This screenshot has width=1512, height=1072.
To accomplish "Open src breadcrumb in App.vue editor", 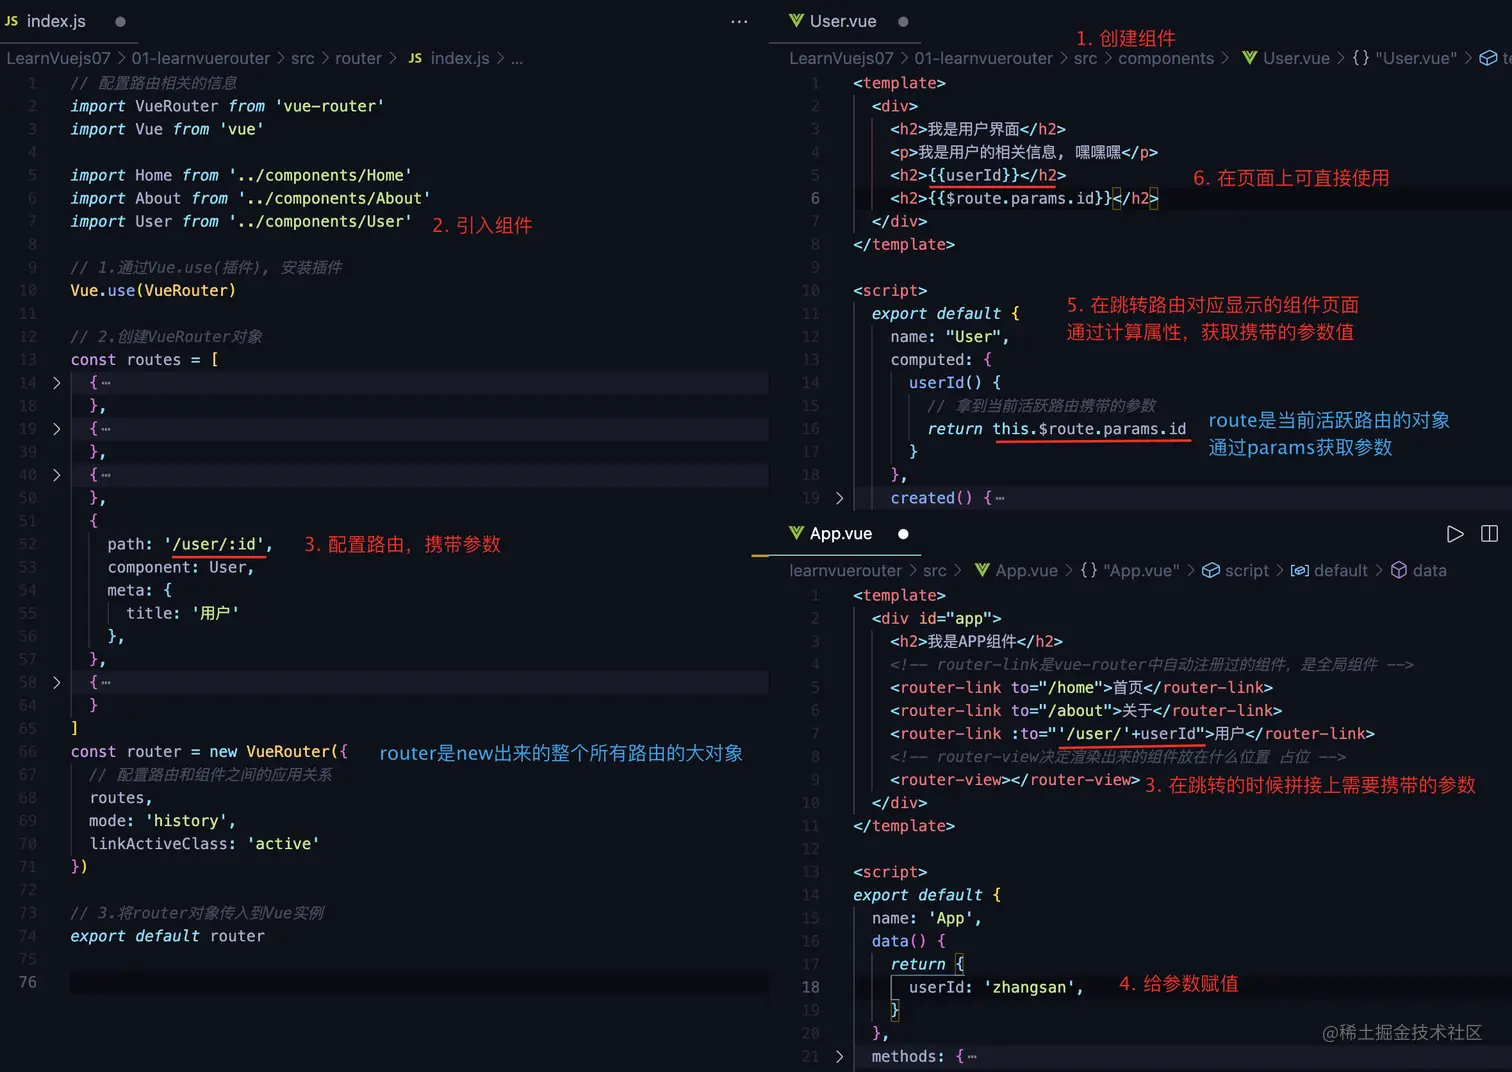I will [x=935, y=570].
